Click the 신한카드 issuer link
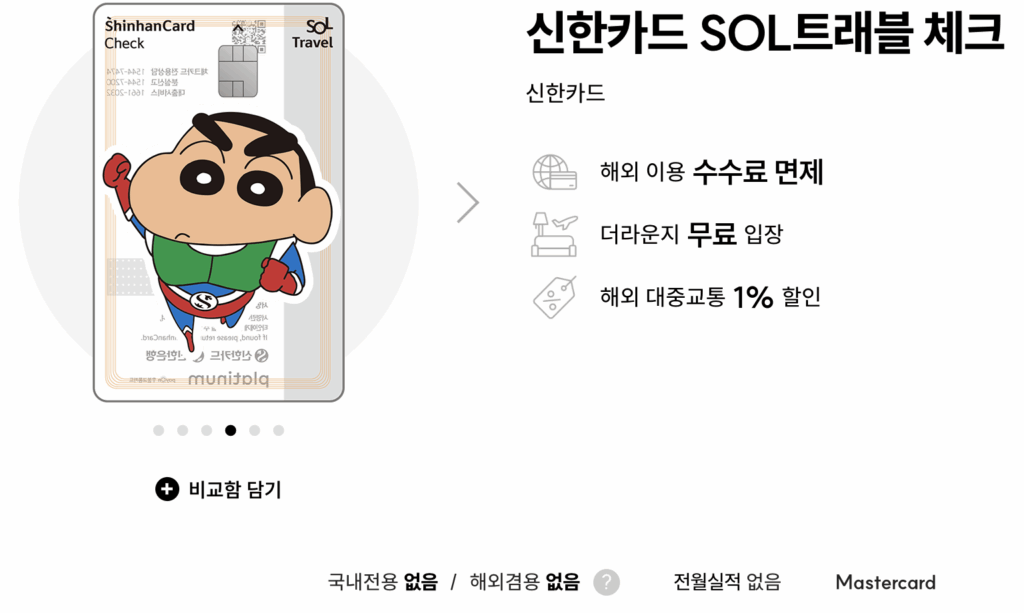 coord(566,93)
